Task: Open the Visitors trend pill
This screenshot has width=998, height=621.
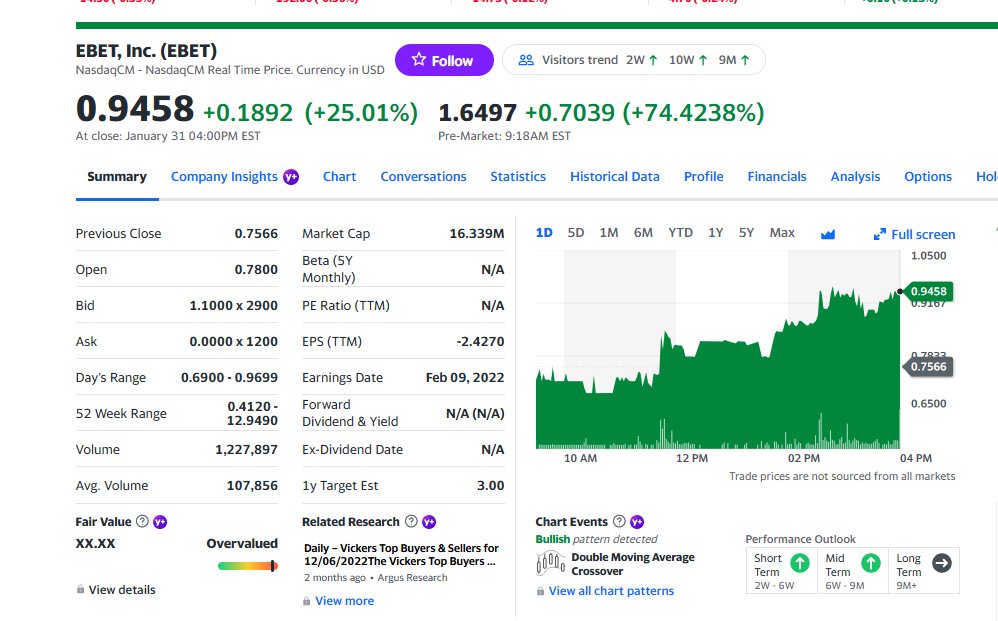Action: [633, 60]
